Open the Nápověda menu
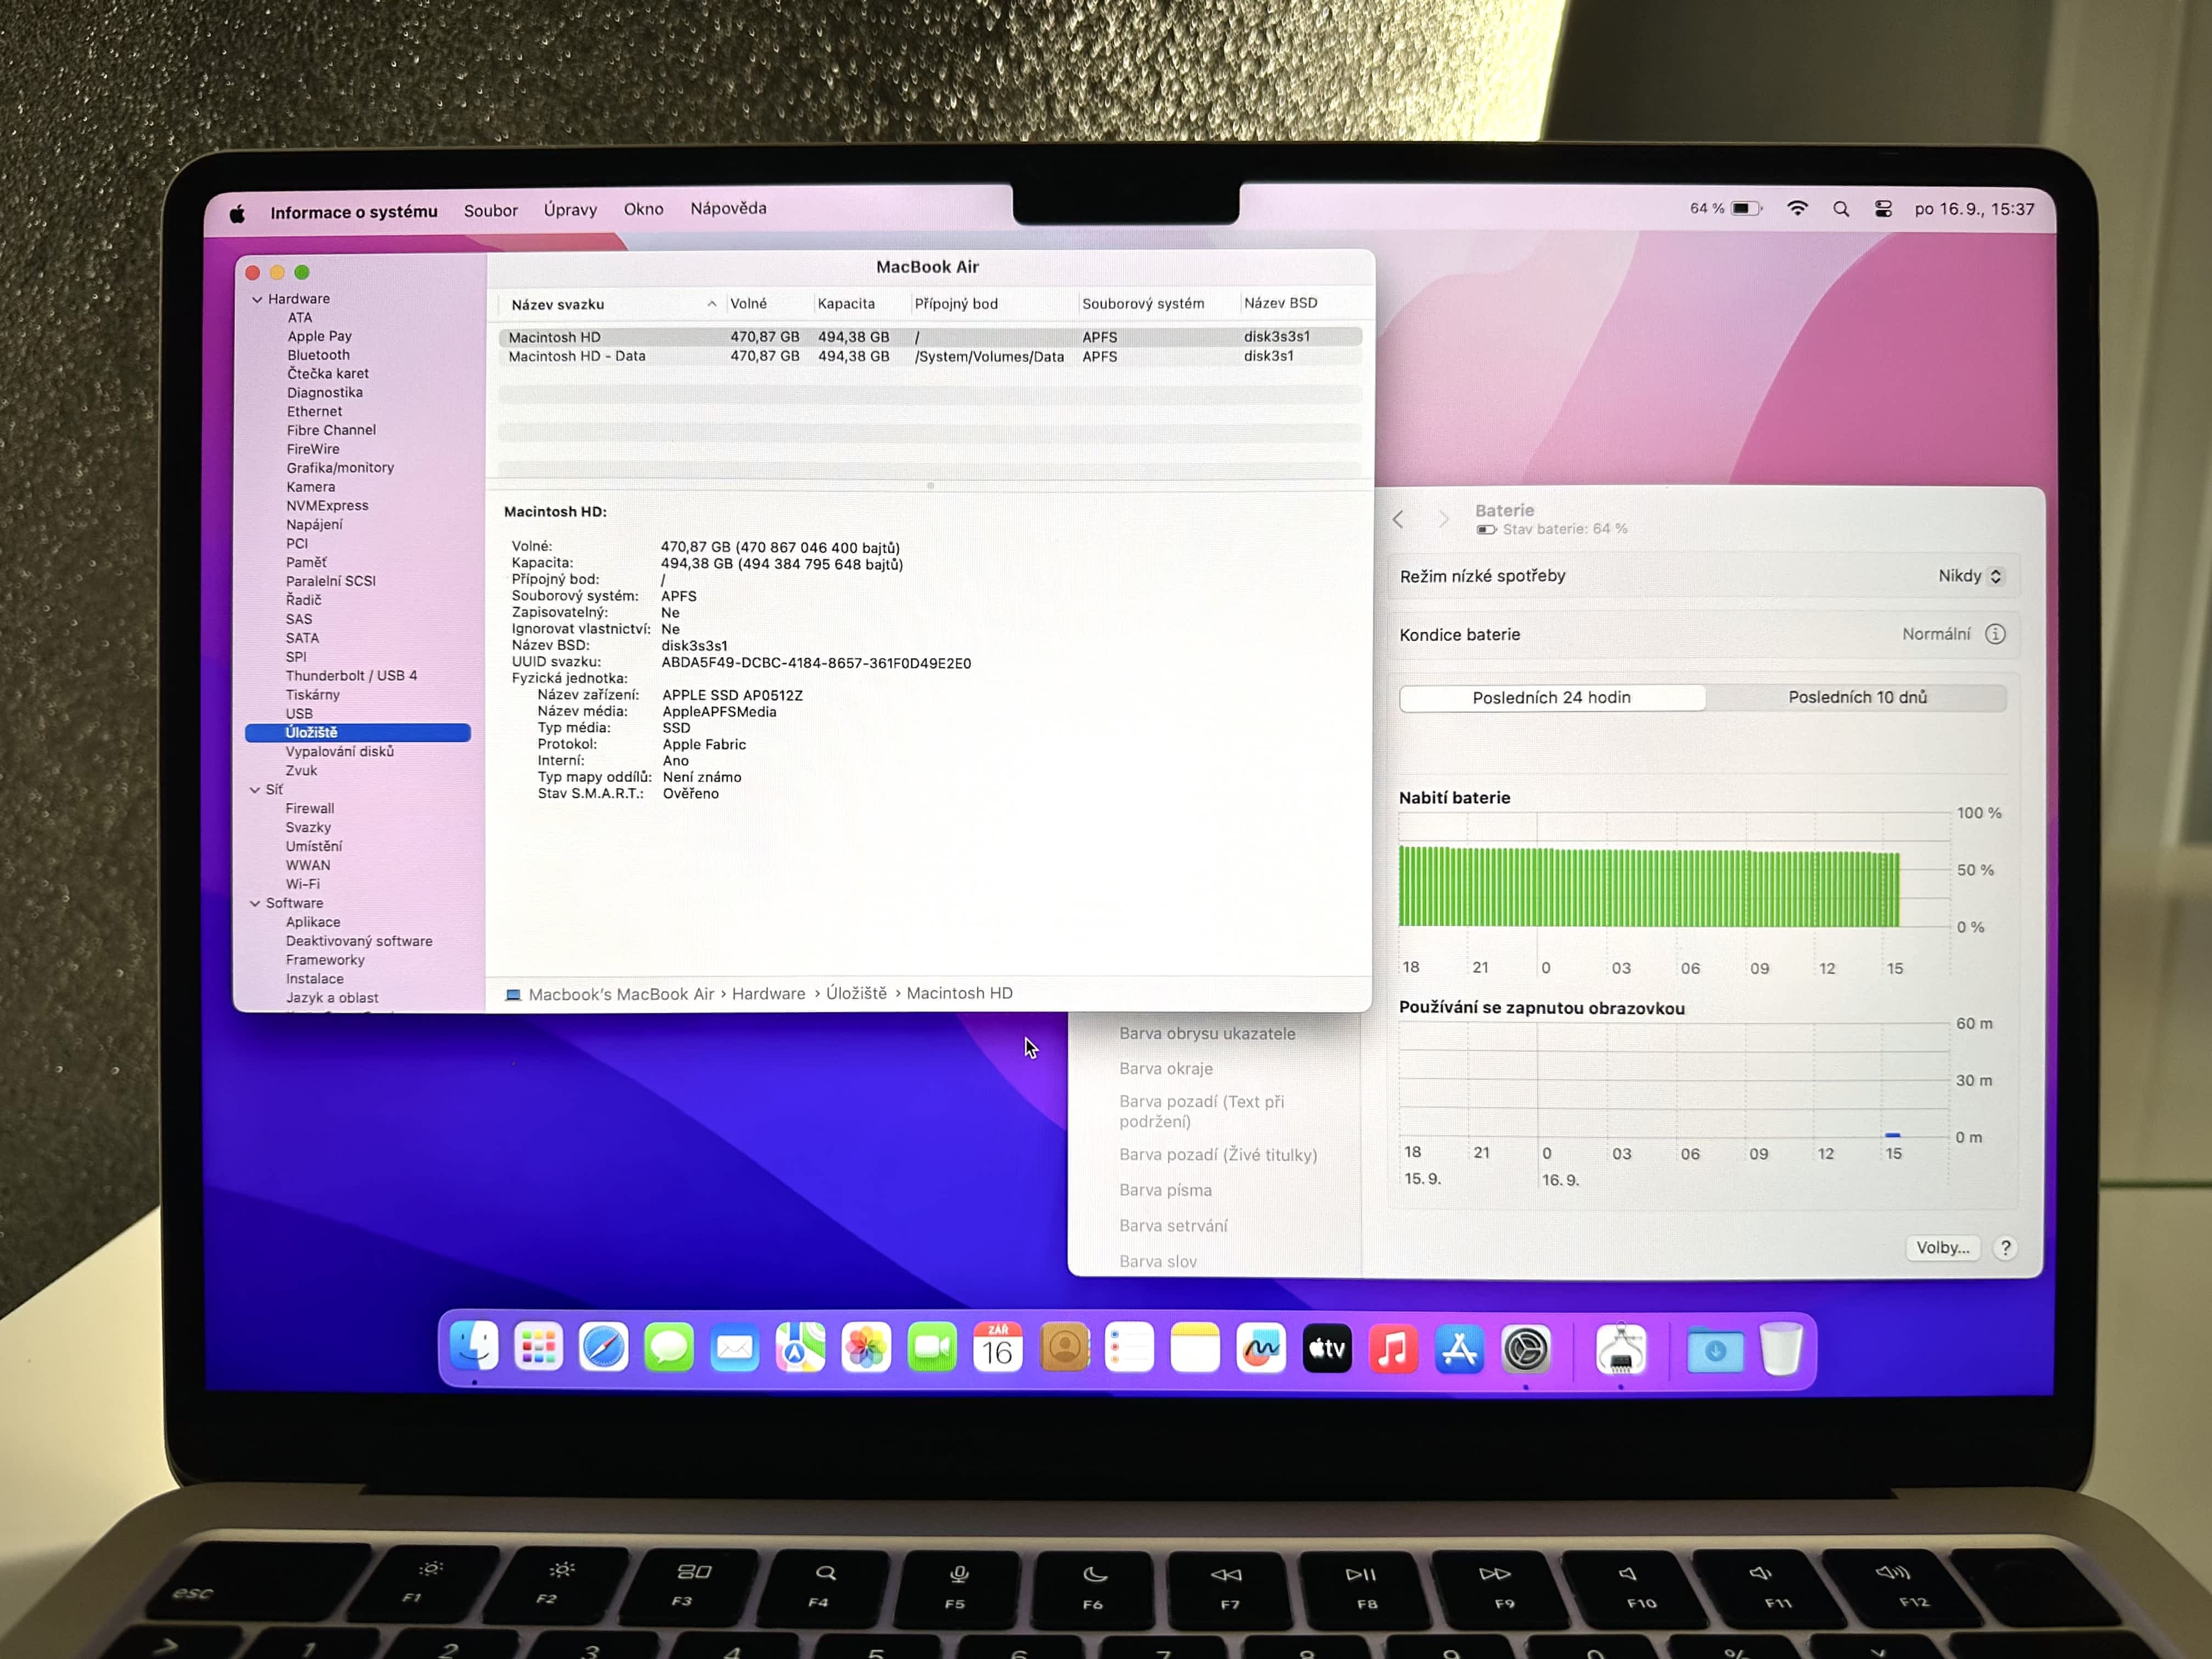The image size is (2212, 1659). [x=728, y=209]
